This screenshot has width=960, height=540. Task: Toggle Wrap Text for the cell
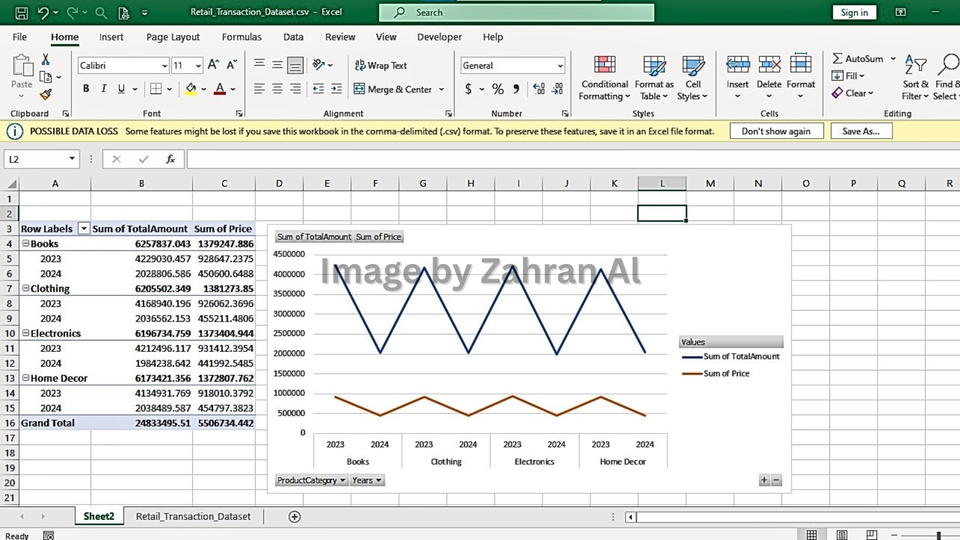pyautogui.click(x=379, y=65)
